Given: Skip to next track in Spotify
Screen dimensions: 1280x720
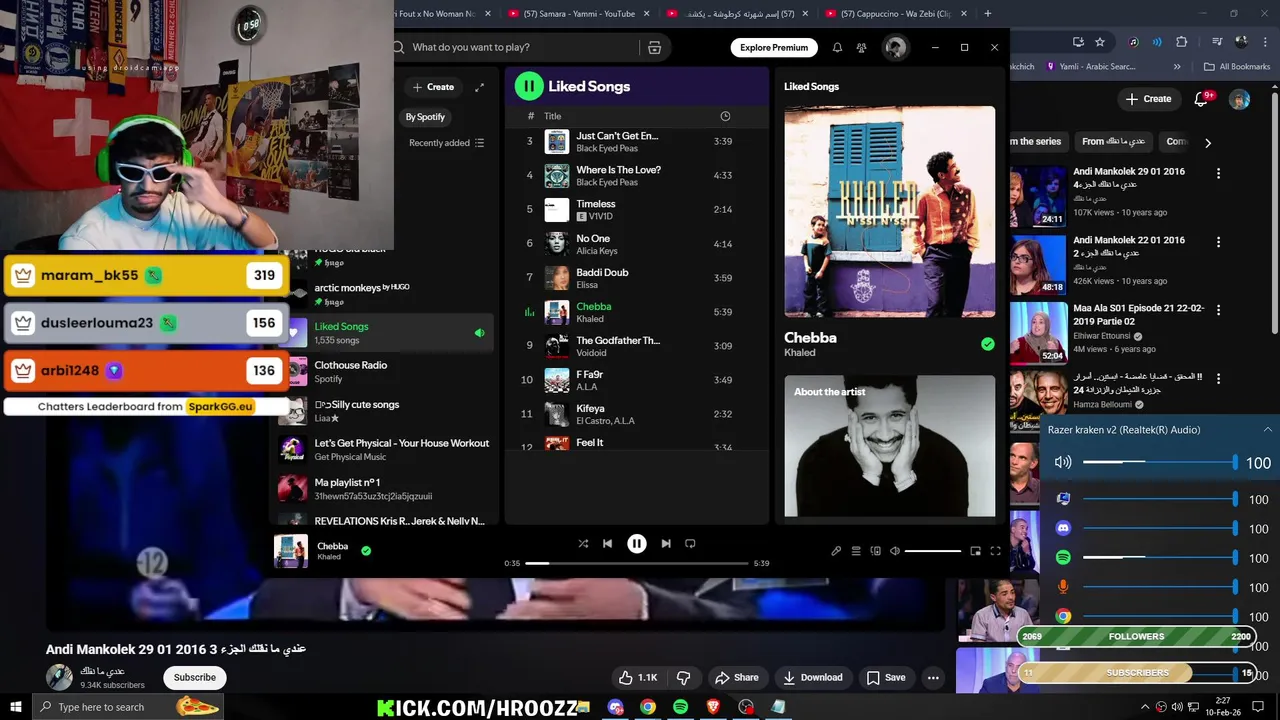Looking at the screenshot, I should pyautogui.click(x=666, y=544).
